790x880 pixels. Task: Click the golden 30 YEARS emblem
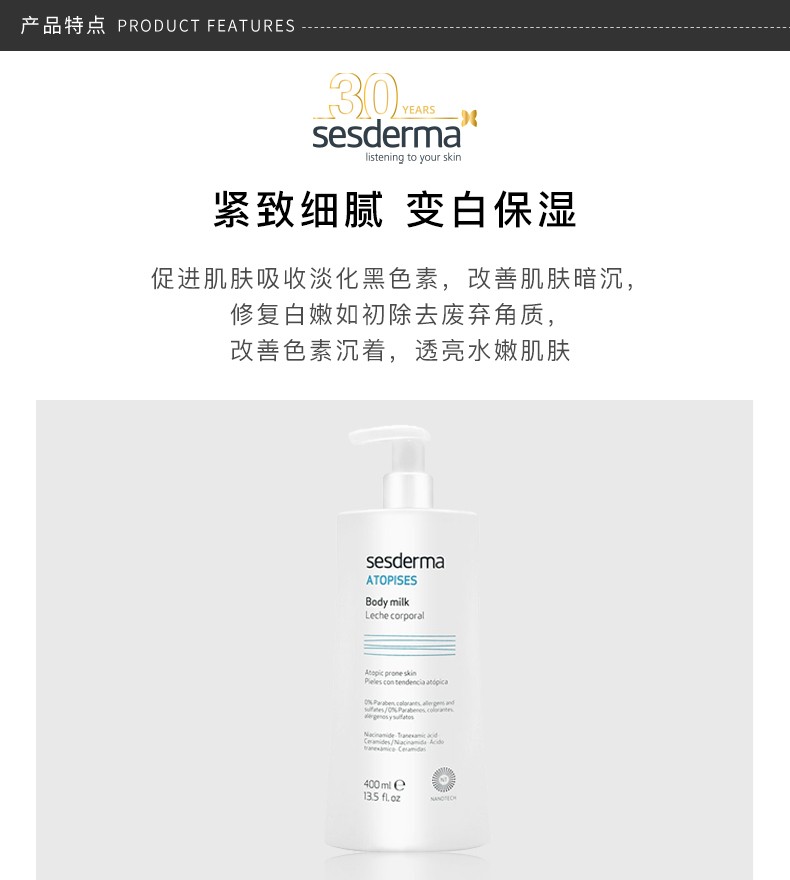tap(382, 96)
